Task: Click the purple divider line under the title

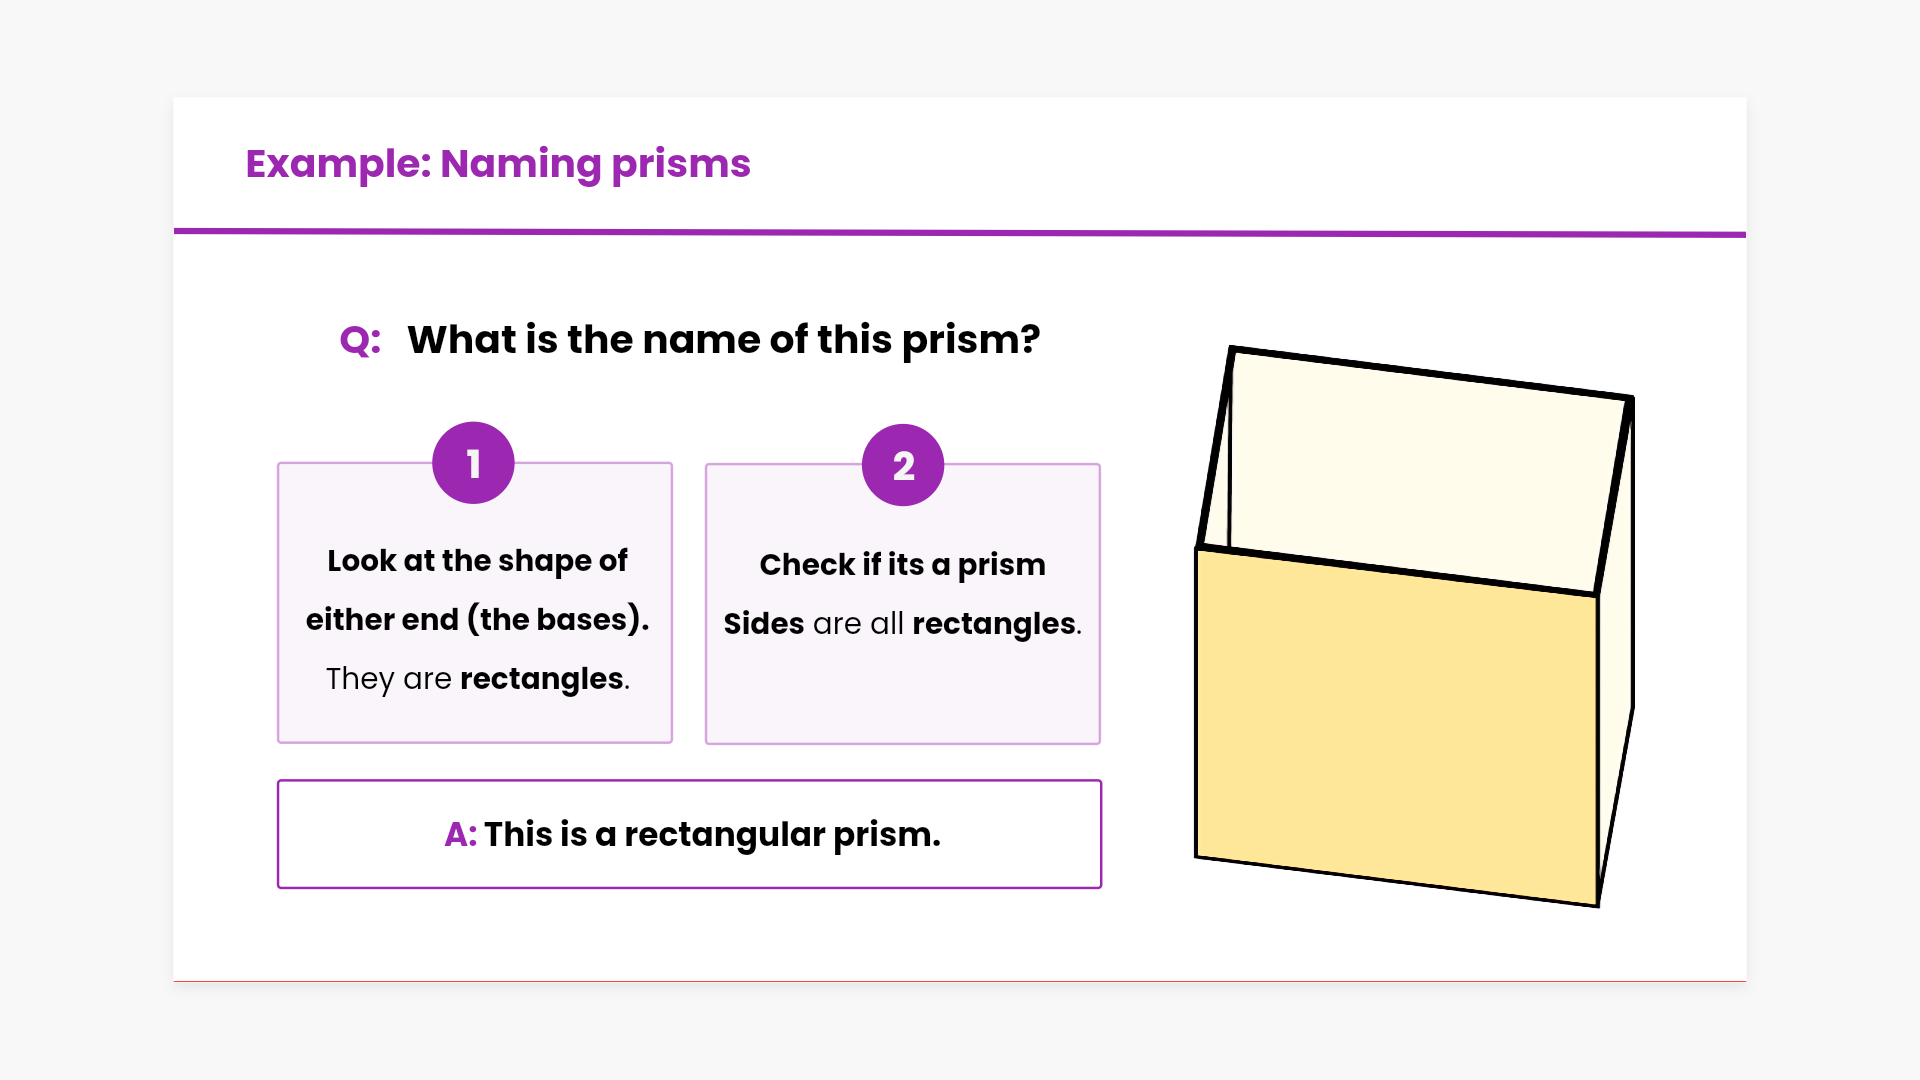Action: (960, 233)
